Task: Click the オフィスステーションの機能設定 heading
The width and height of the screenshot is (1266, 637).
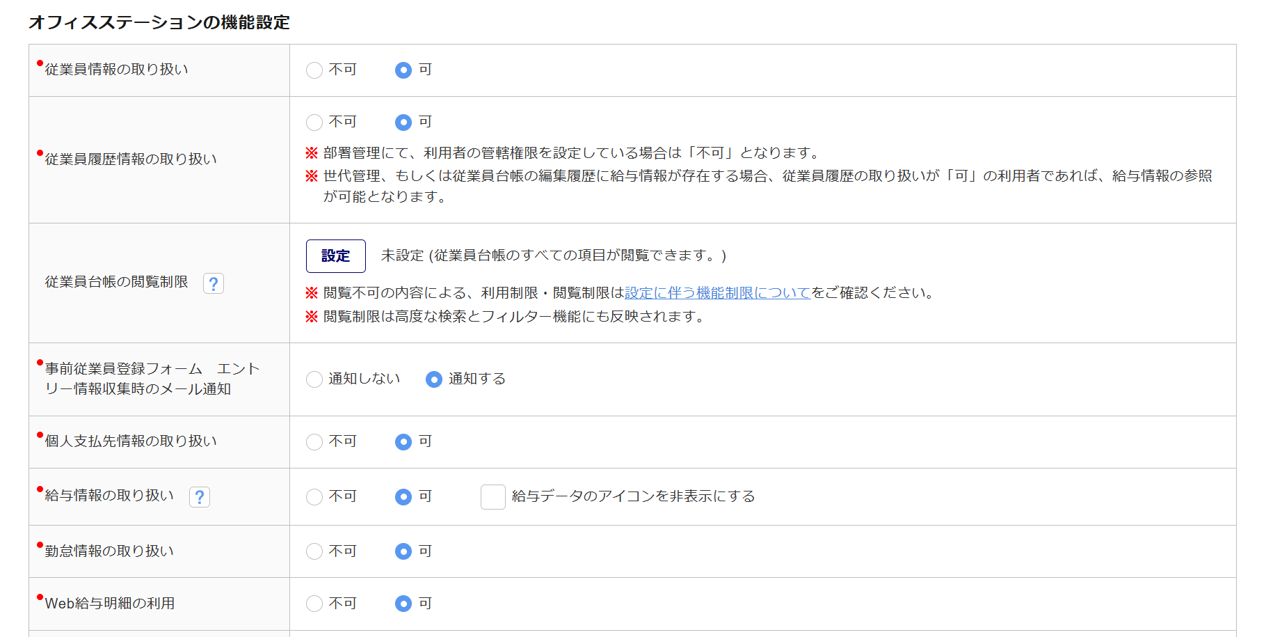Action: [x=159, y=21]
